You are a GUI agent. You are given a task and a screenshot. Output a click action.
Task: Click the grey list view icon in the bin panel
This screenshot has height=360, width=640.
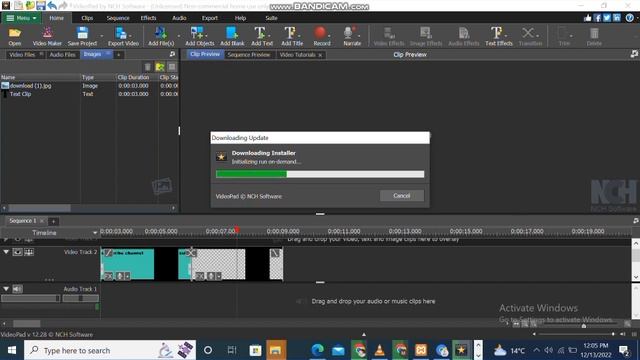[172, 67]
